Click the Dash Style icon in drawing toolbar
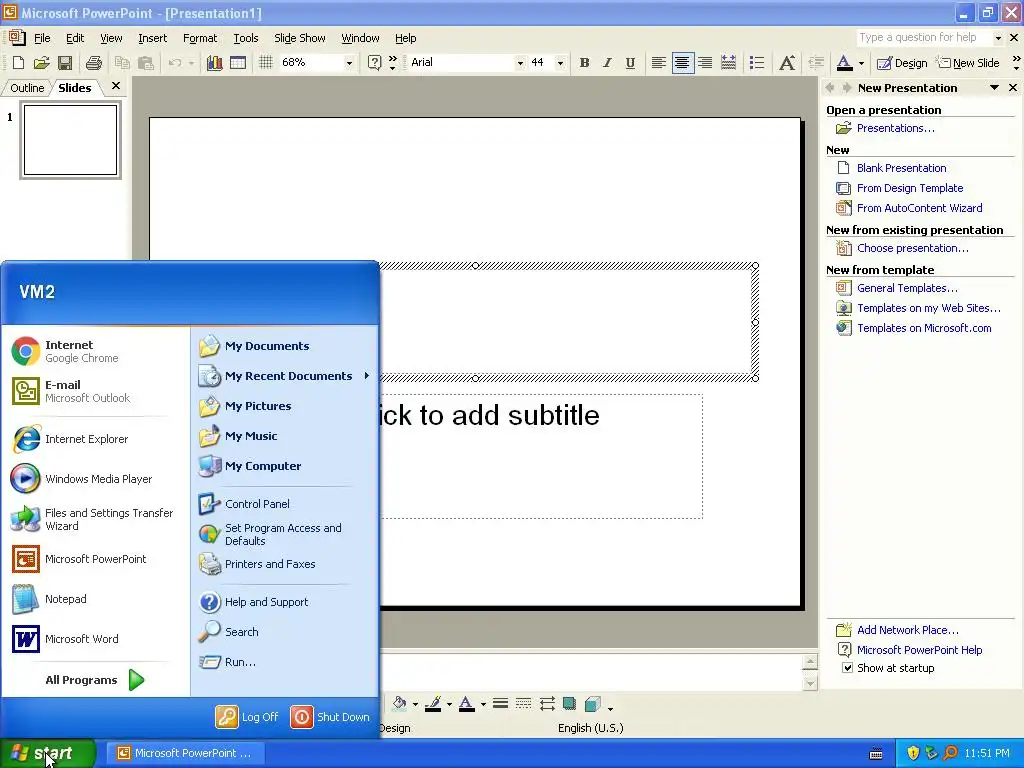Image resolution: width=1024 pixels, height=768 pixels. [523, 703]
